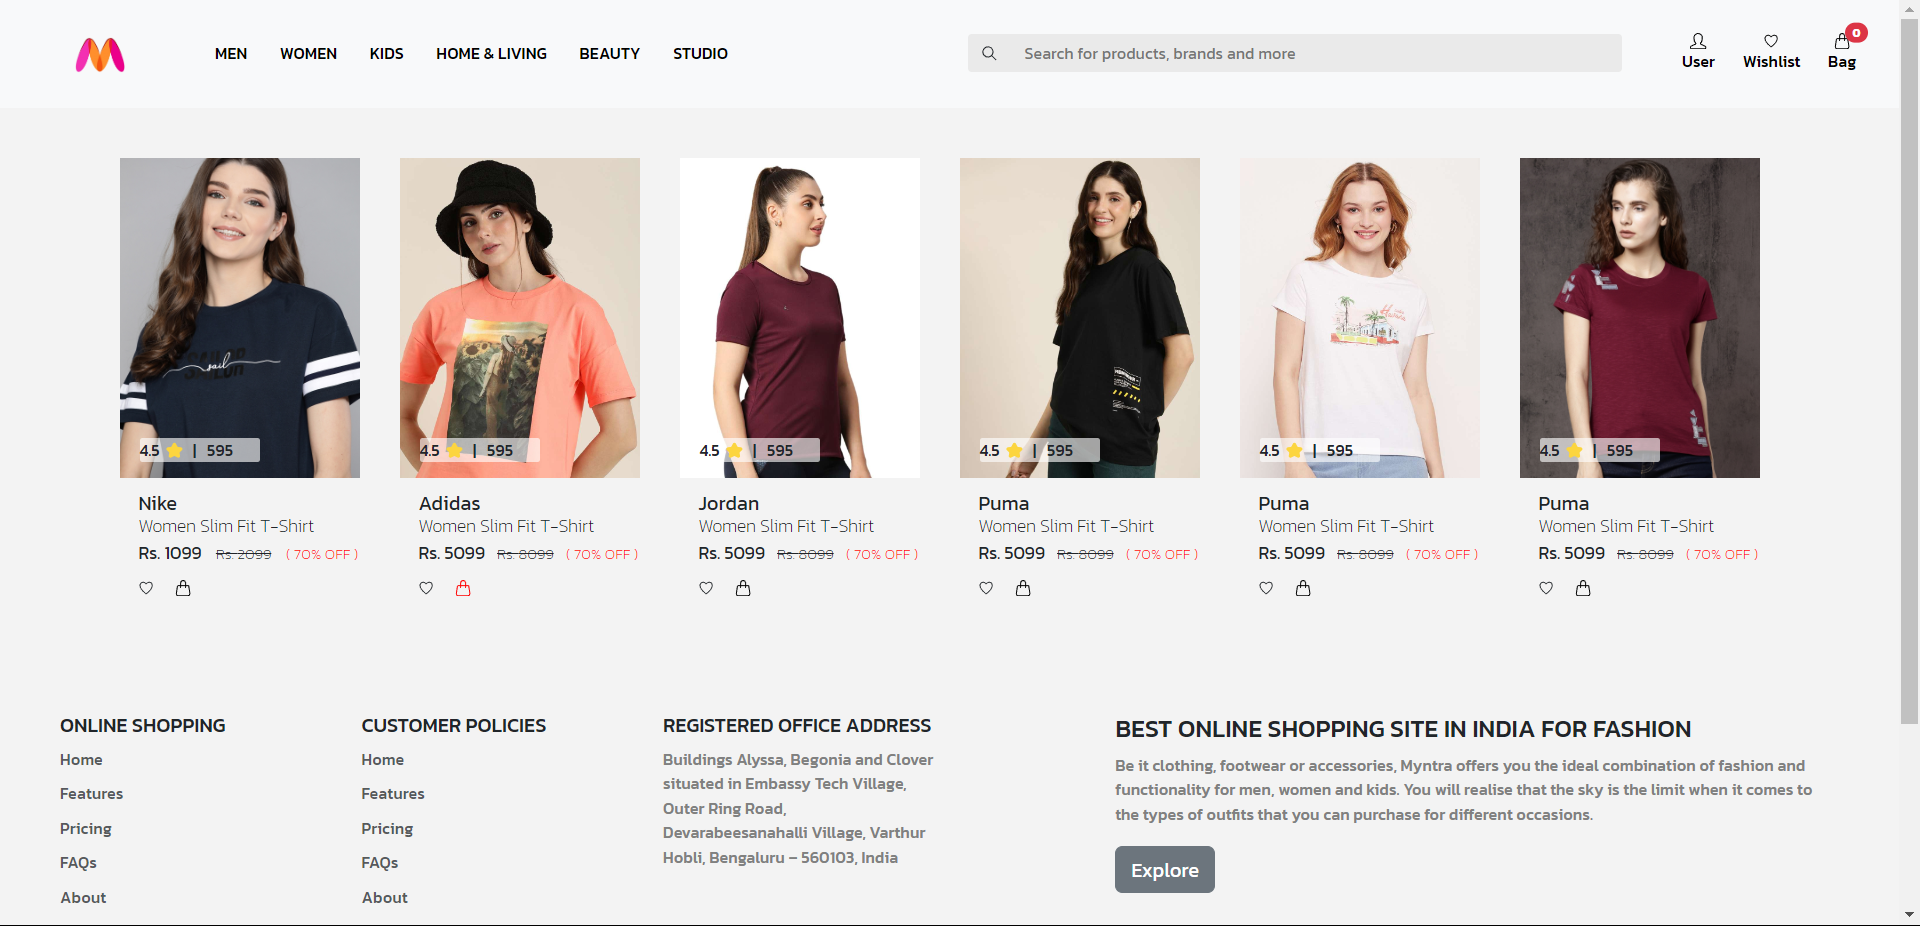This screenshot has height=926, width=1920.
Task: Add Jordan T-Shirt to bag
Action: click(743, 588)
